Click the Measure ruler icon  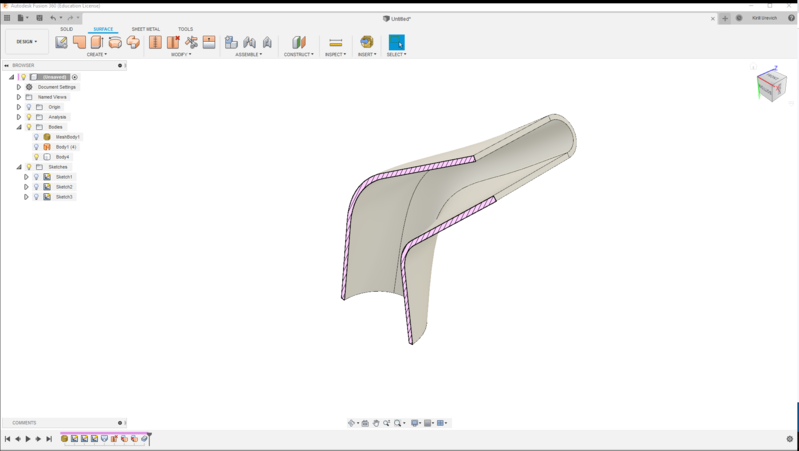[335, 42]
